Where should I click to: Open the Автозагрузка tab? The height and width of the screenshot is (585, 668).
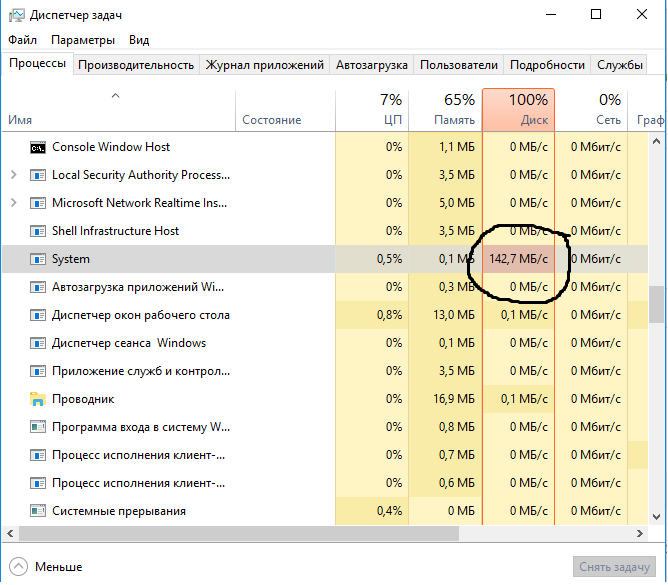(371, 65)
